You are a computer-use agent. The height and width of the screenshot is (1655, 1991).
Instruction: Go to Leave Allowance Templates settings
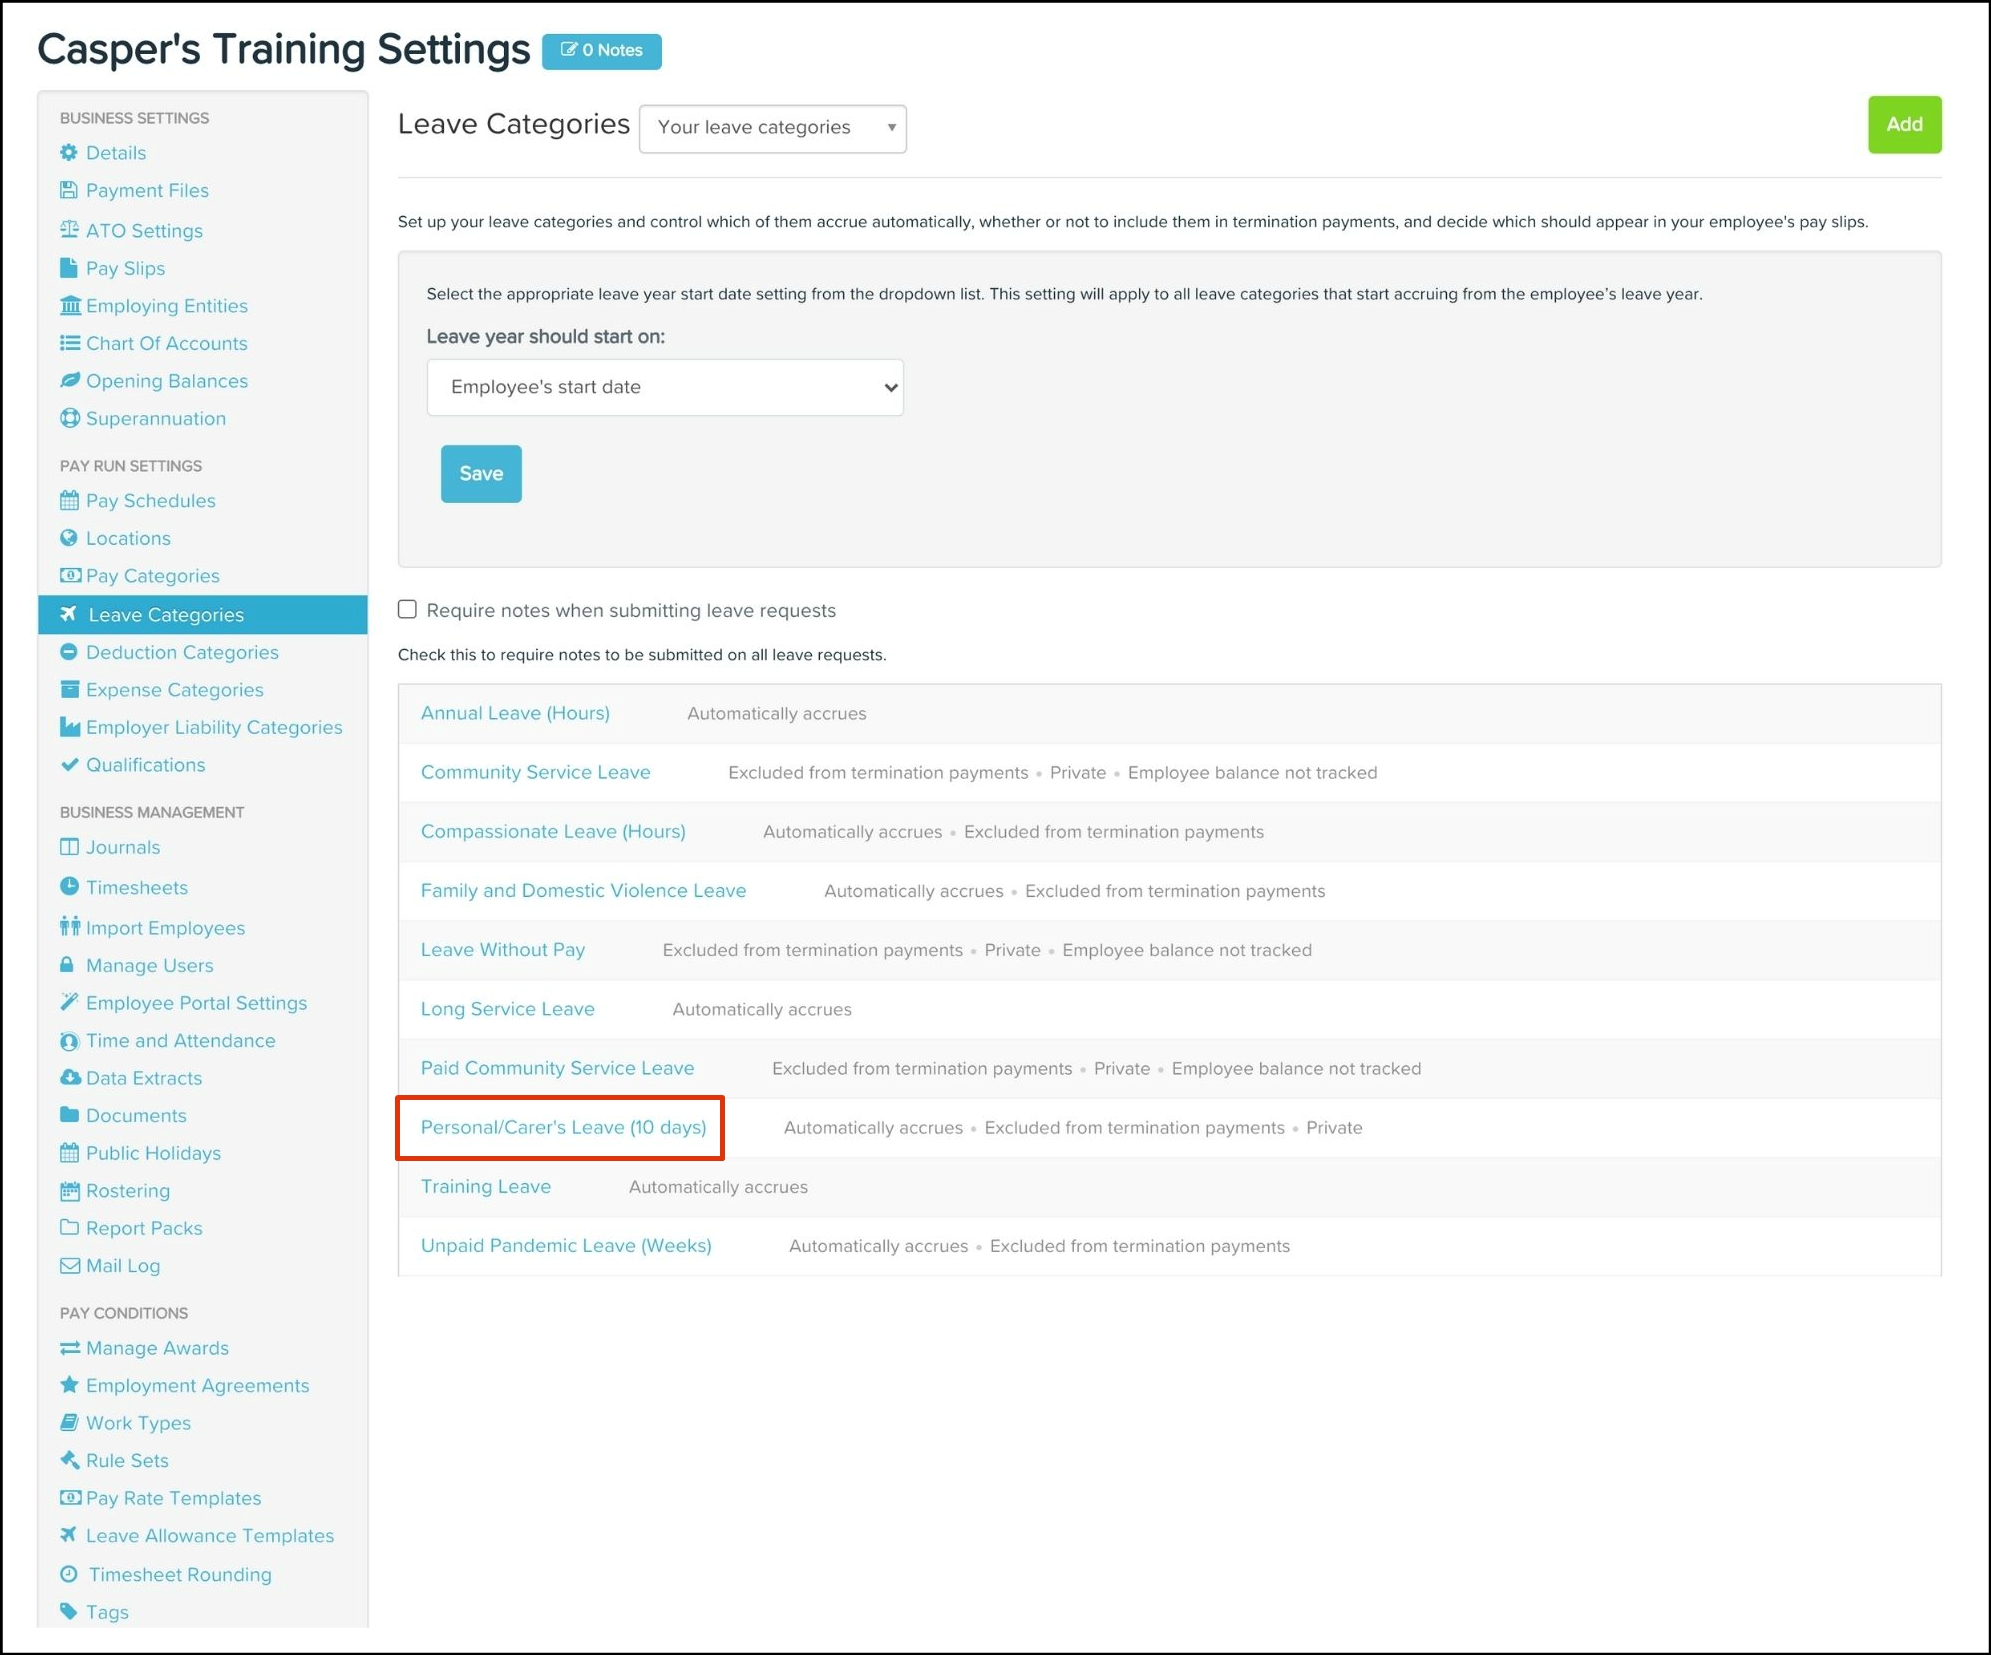209,1535
